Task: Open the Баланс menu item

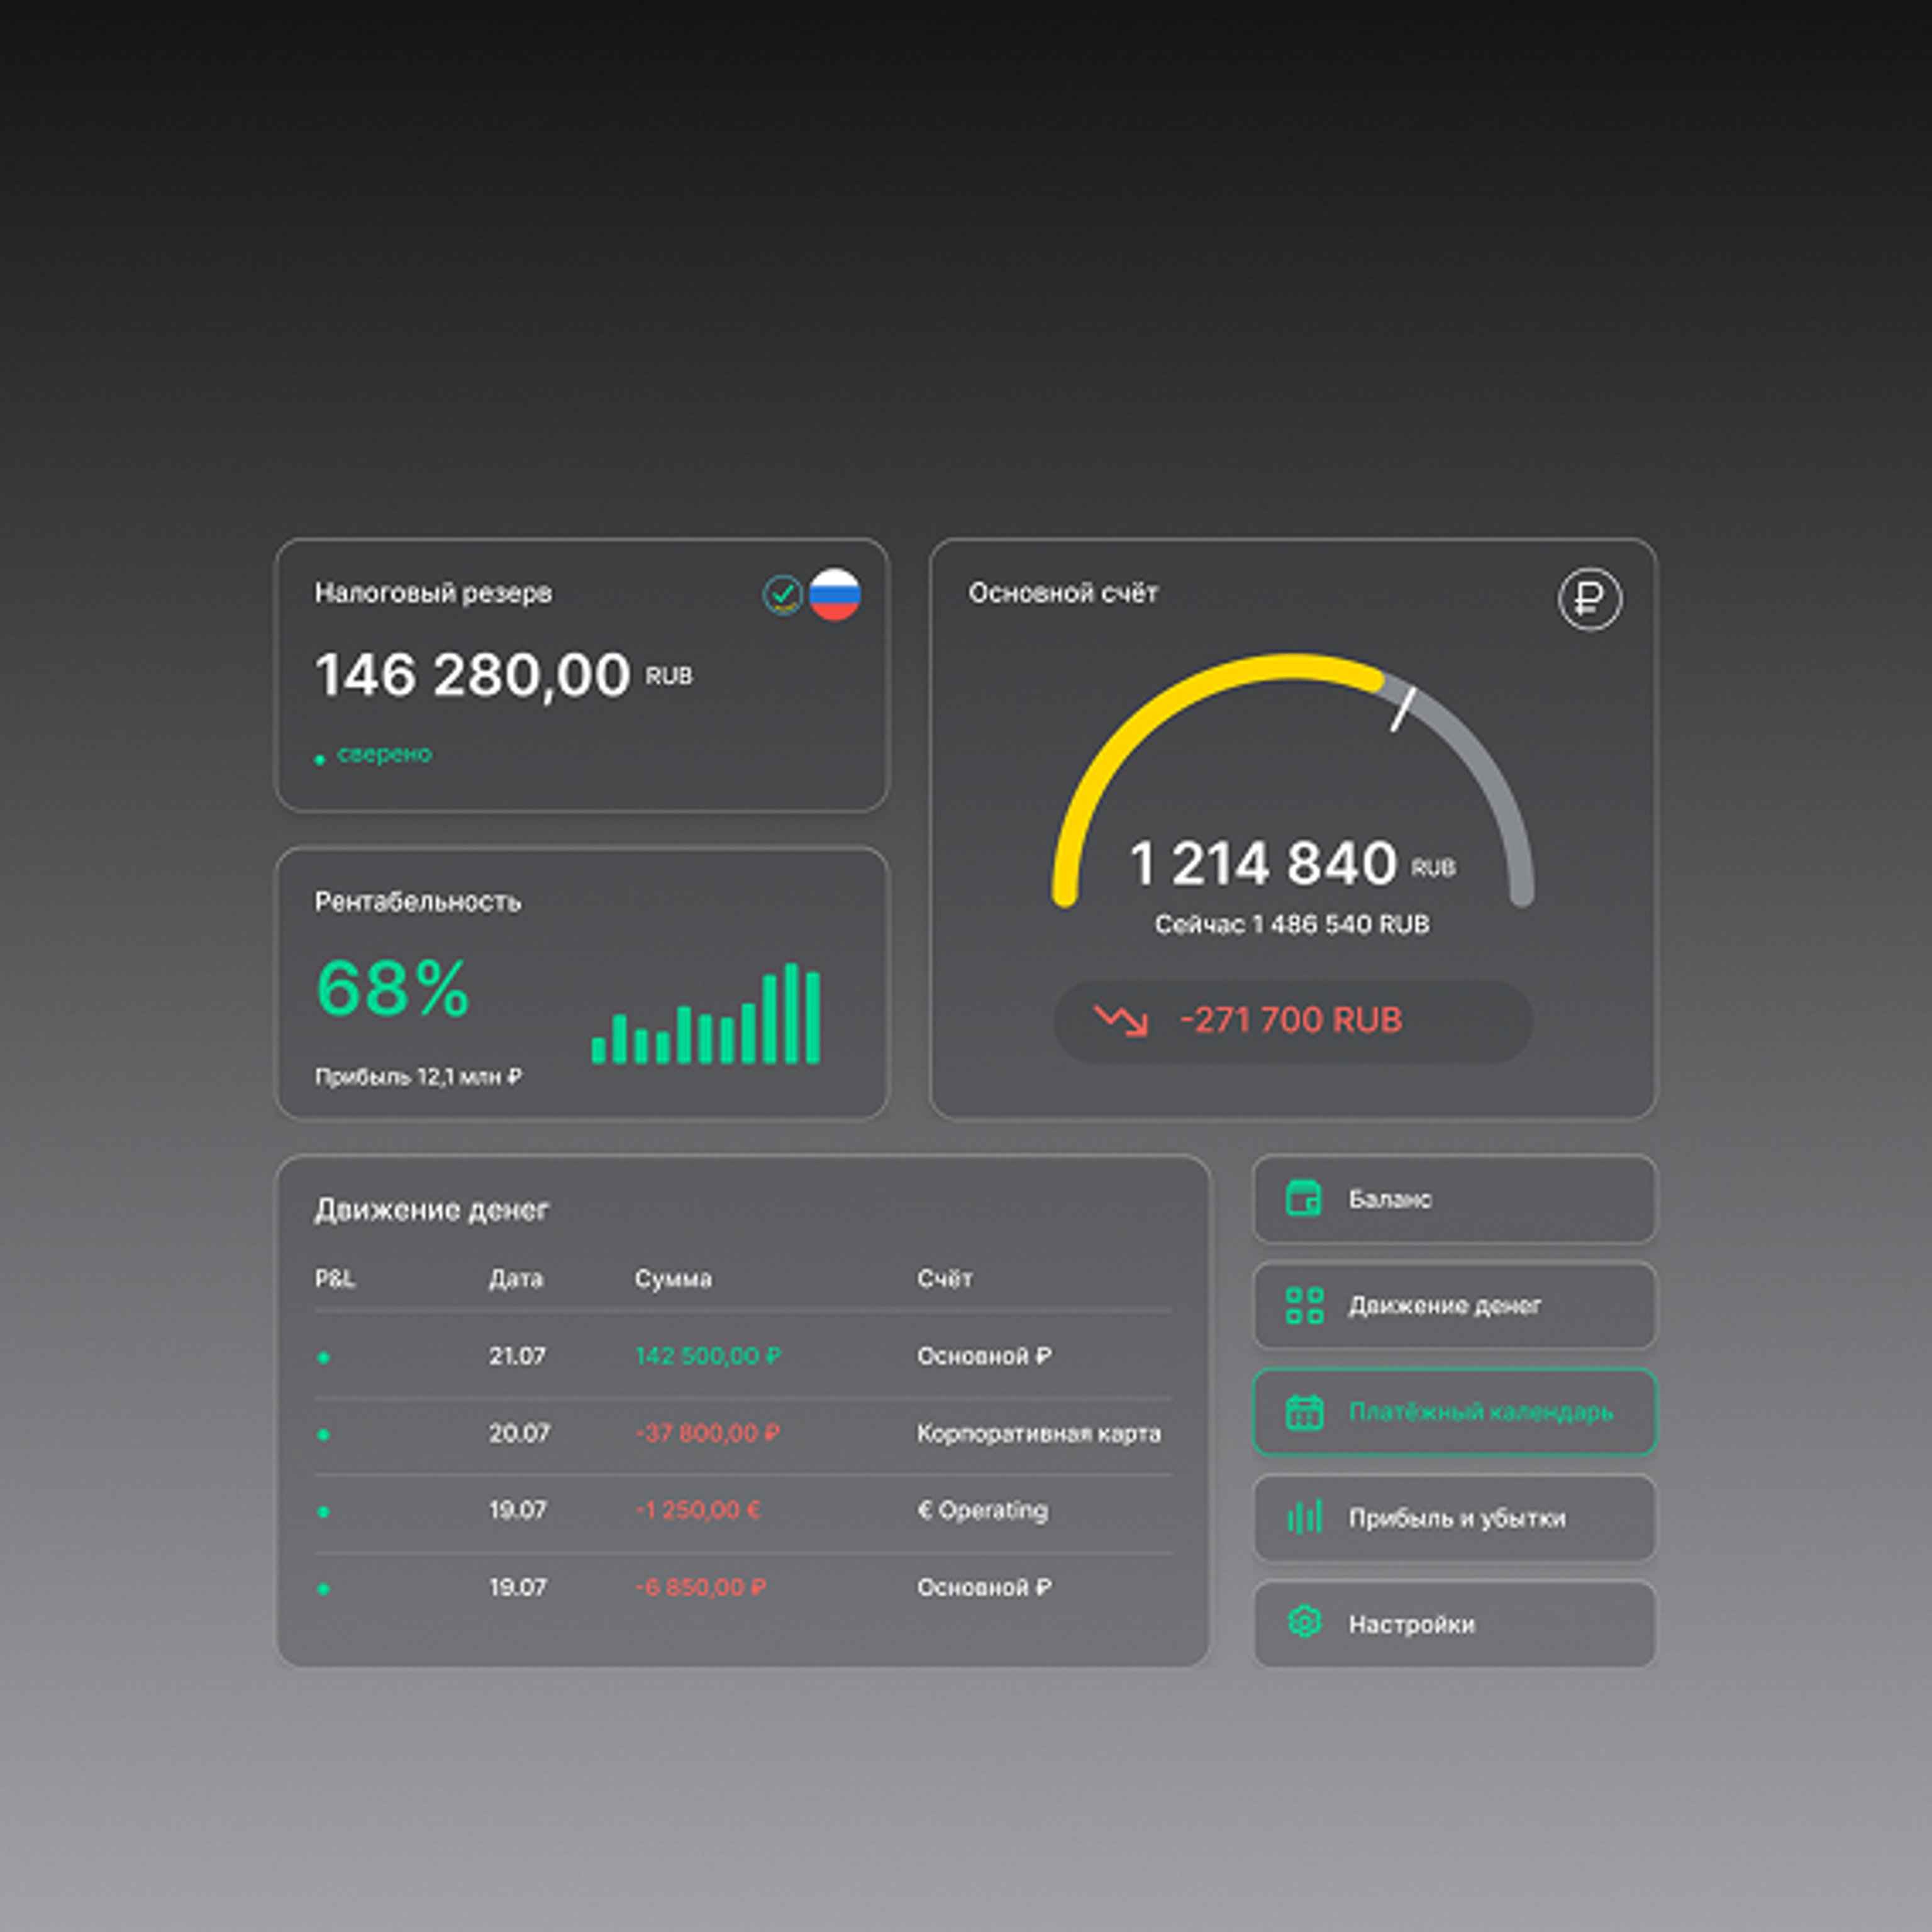Action: 1454,1199
